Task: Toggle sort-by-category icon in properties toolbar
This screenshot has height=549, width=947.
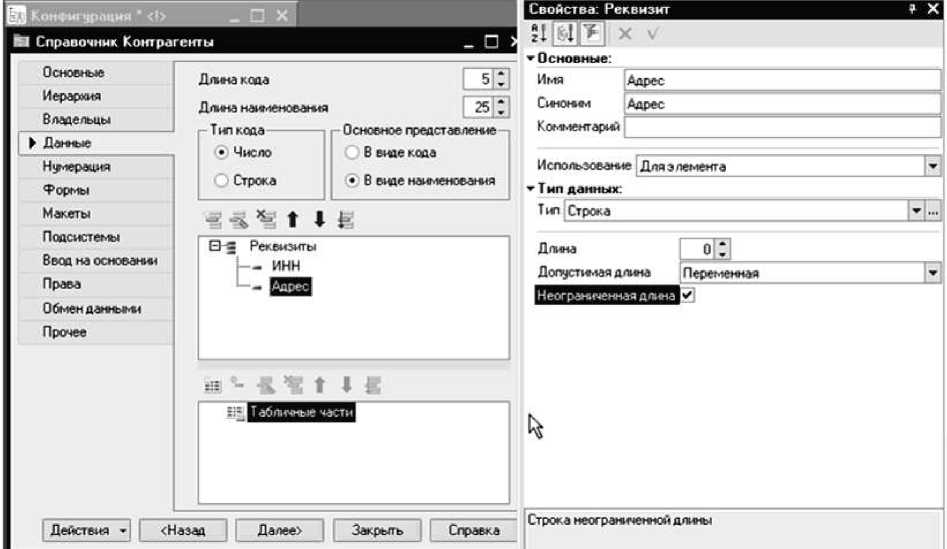Action: (x=565, y=33)
